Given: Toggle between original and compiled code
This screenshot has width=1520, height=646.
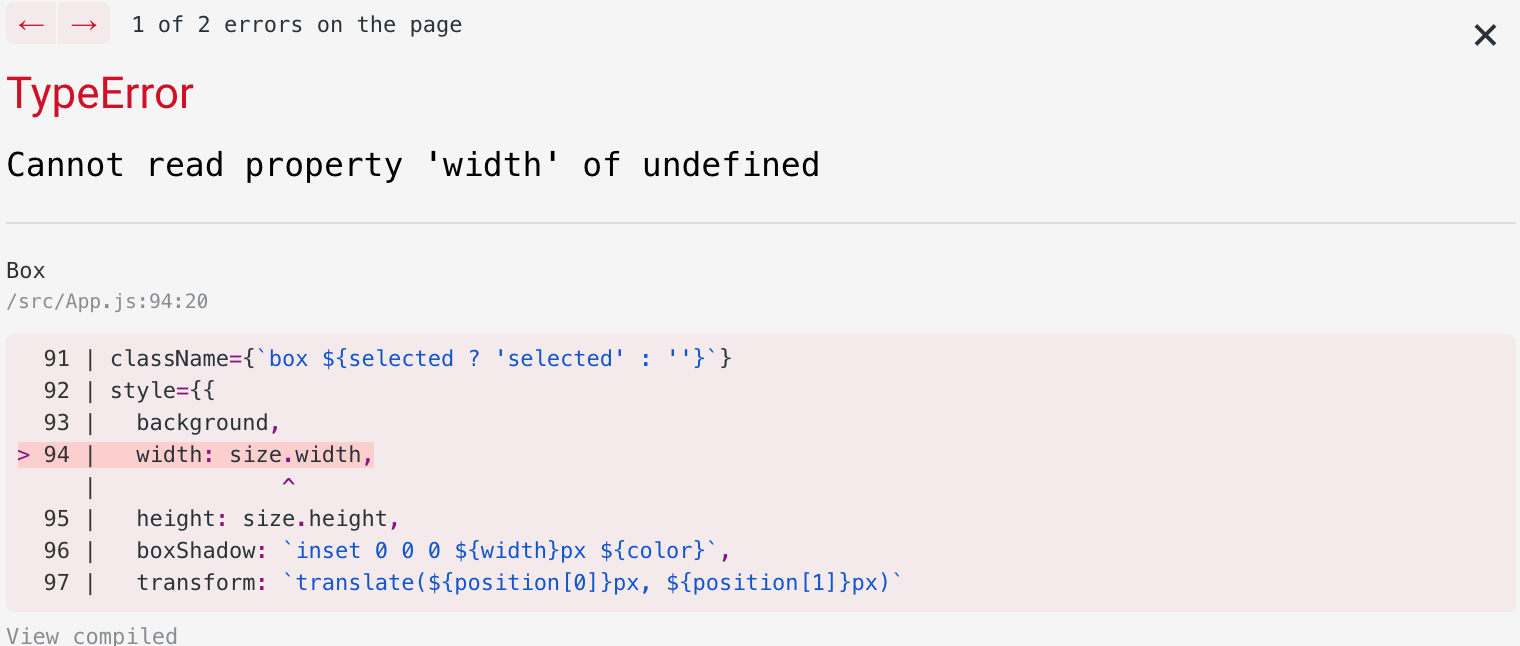Looking at the screenshot, I should (92, 635).
